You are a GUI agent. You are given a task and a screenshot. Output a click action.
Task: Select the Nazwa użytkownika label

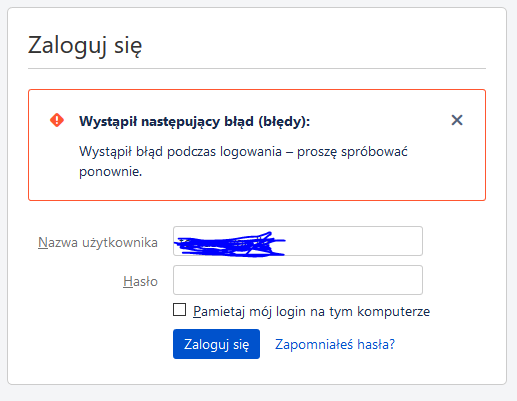pos(98,242)
